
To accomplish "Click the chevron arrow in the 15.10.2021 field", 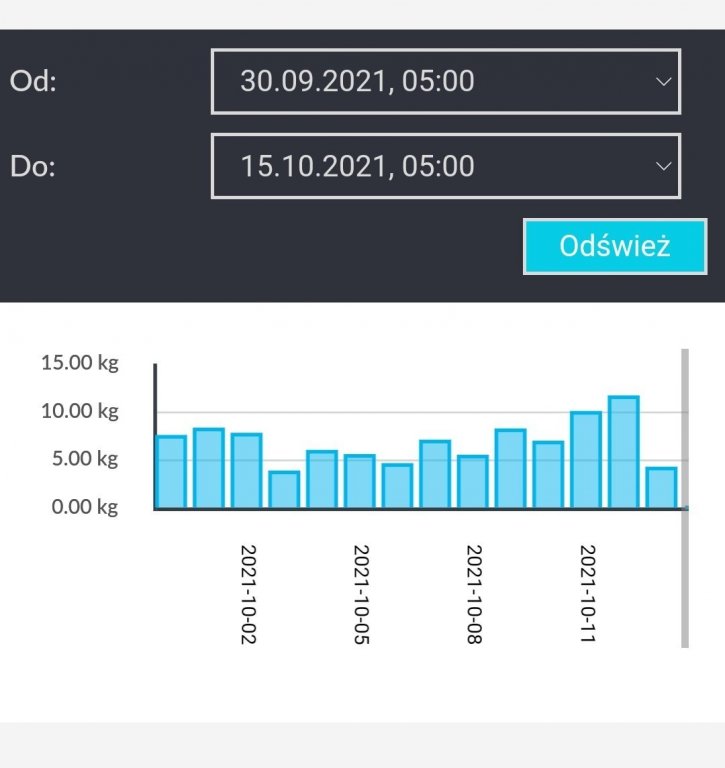I will (x=663, y=166).
